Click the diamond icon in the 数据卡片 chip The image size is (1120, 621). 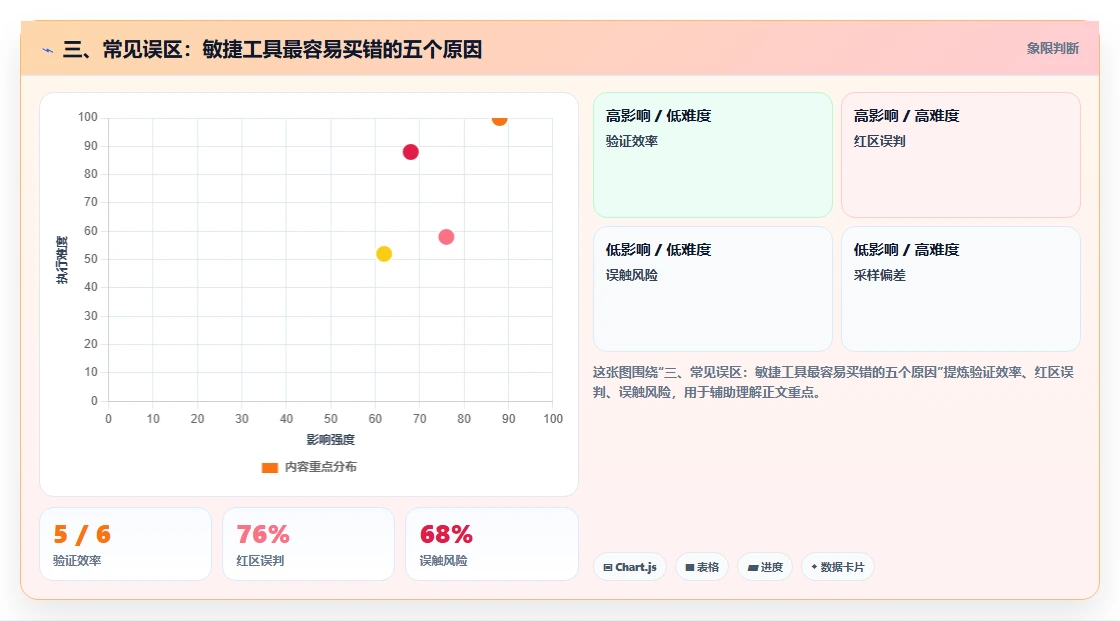(x=814, y=567)
